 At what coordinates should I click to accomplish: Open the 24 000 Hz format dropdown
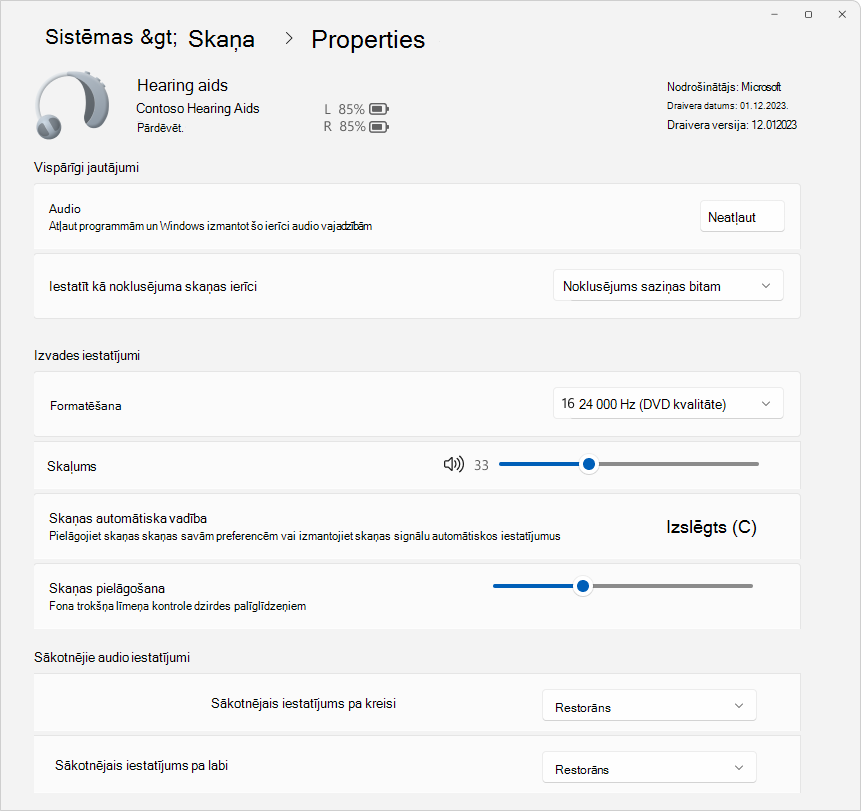(668, 404)
